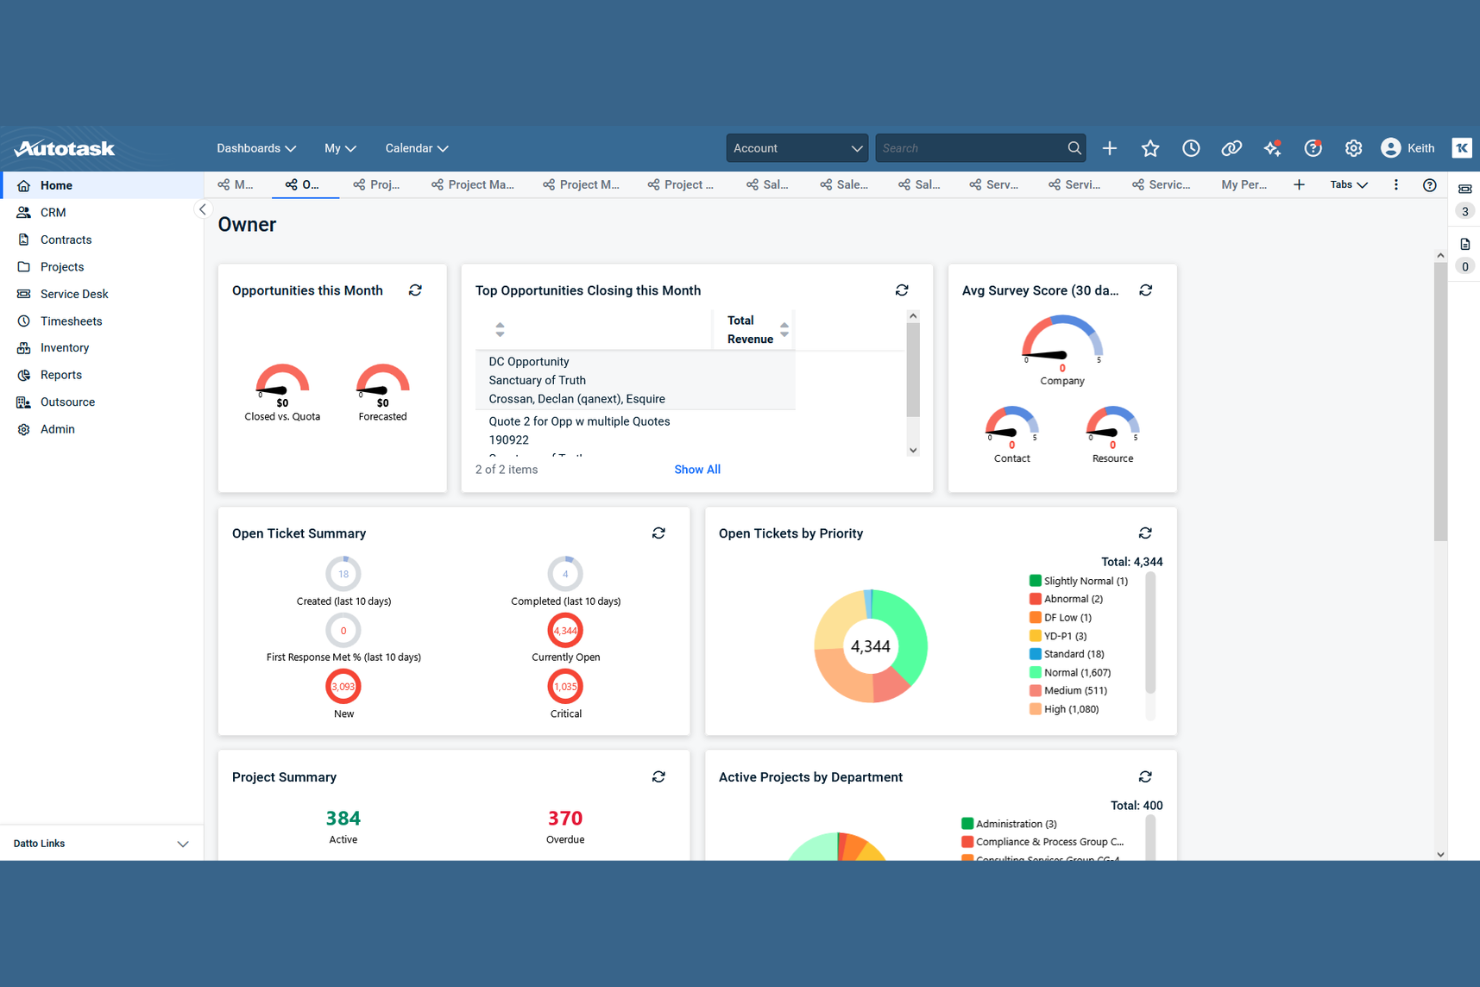This screenshot has height=987, width=1480.
Task: Click into the Search input field
Action: 970,148
